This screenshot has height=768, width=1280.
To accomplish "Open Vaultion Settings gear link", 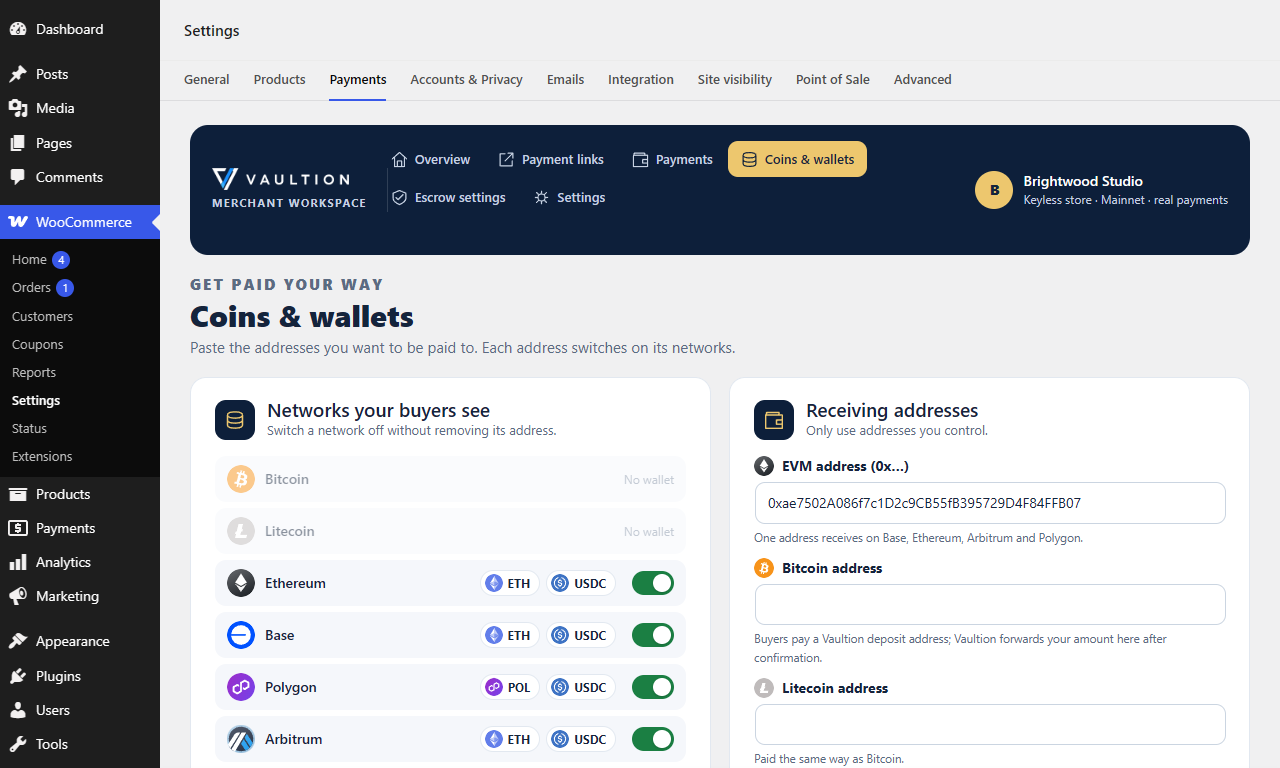I will click(569, 197).
